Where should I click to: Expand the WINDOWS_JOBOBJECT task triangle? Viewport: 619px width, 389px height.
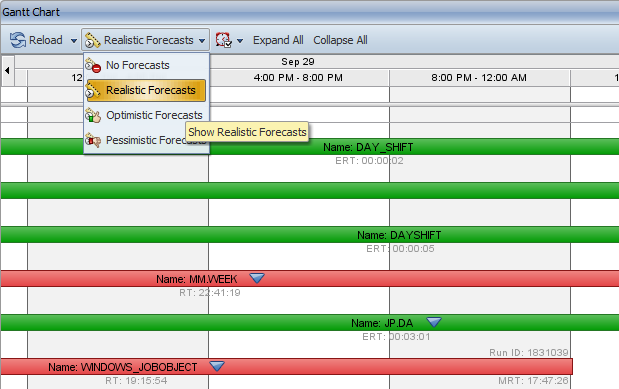217,366
